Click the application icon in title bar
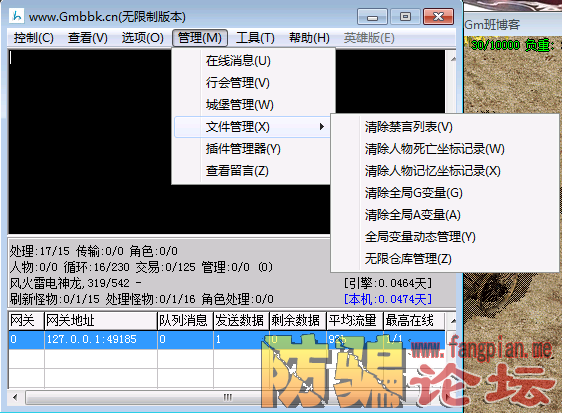The width and height of the screenshot is (562, 413). [17, 16]
